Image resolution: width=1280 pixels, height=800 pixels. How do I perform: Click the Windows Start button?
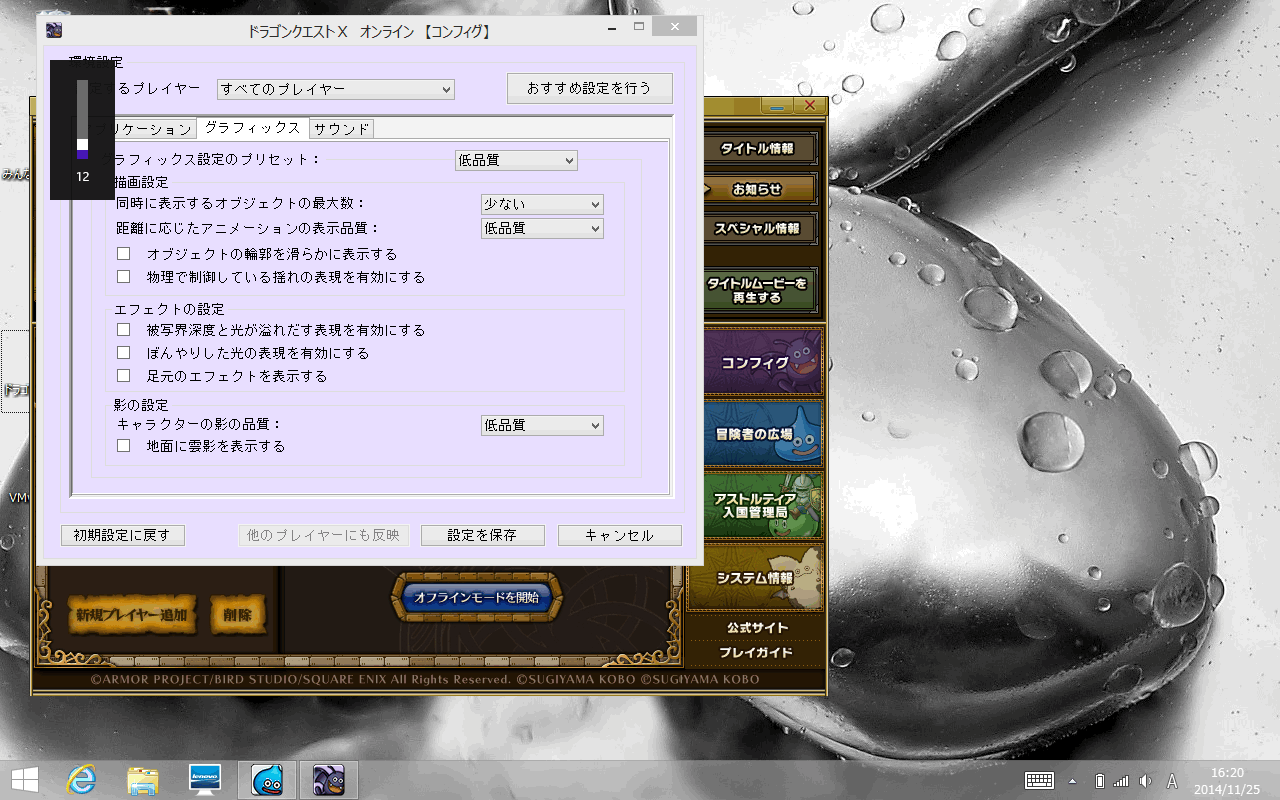(x=25, y=779)
